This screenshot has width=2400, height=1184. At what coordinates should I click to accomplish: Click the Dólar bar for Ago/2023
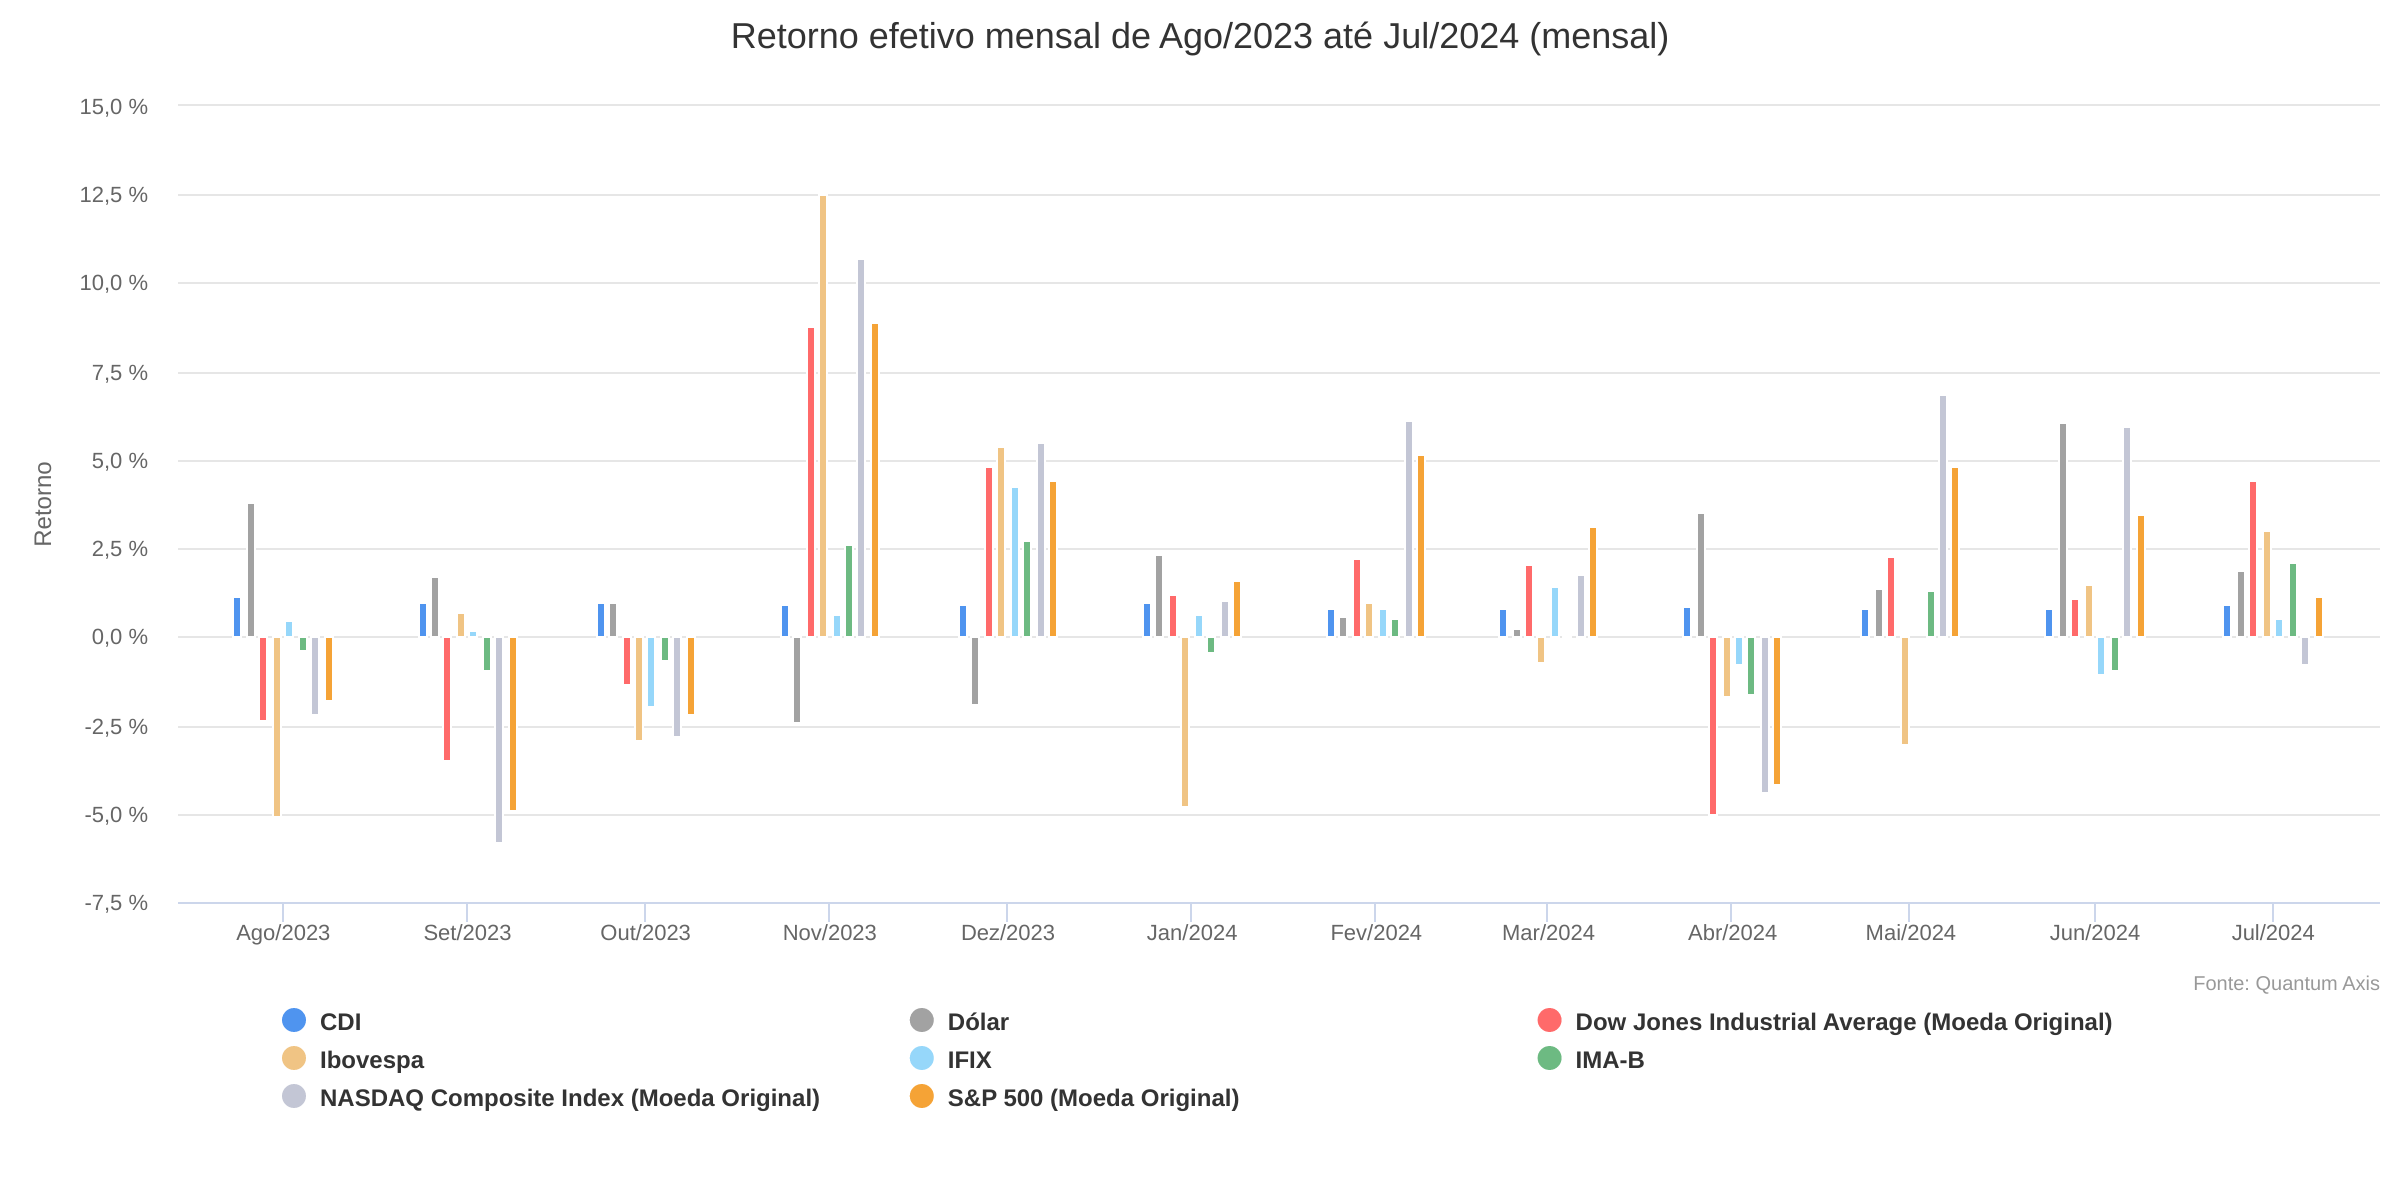click(251, 570)
